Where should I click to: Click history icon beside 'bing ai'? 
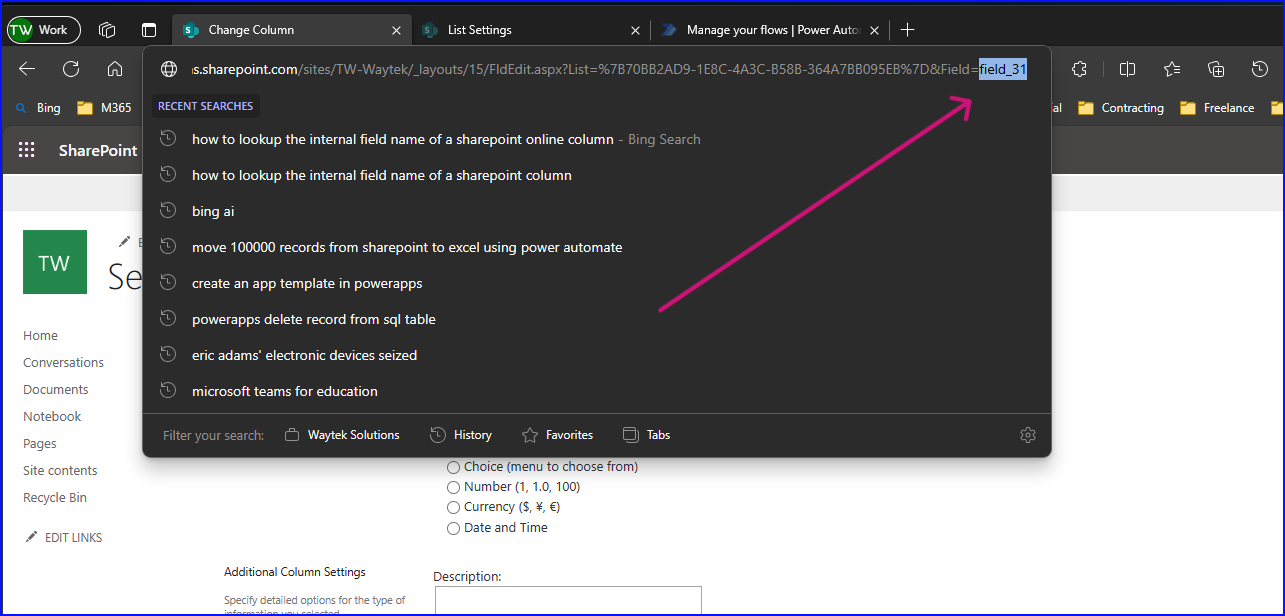coord(168,211)
